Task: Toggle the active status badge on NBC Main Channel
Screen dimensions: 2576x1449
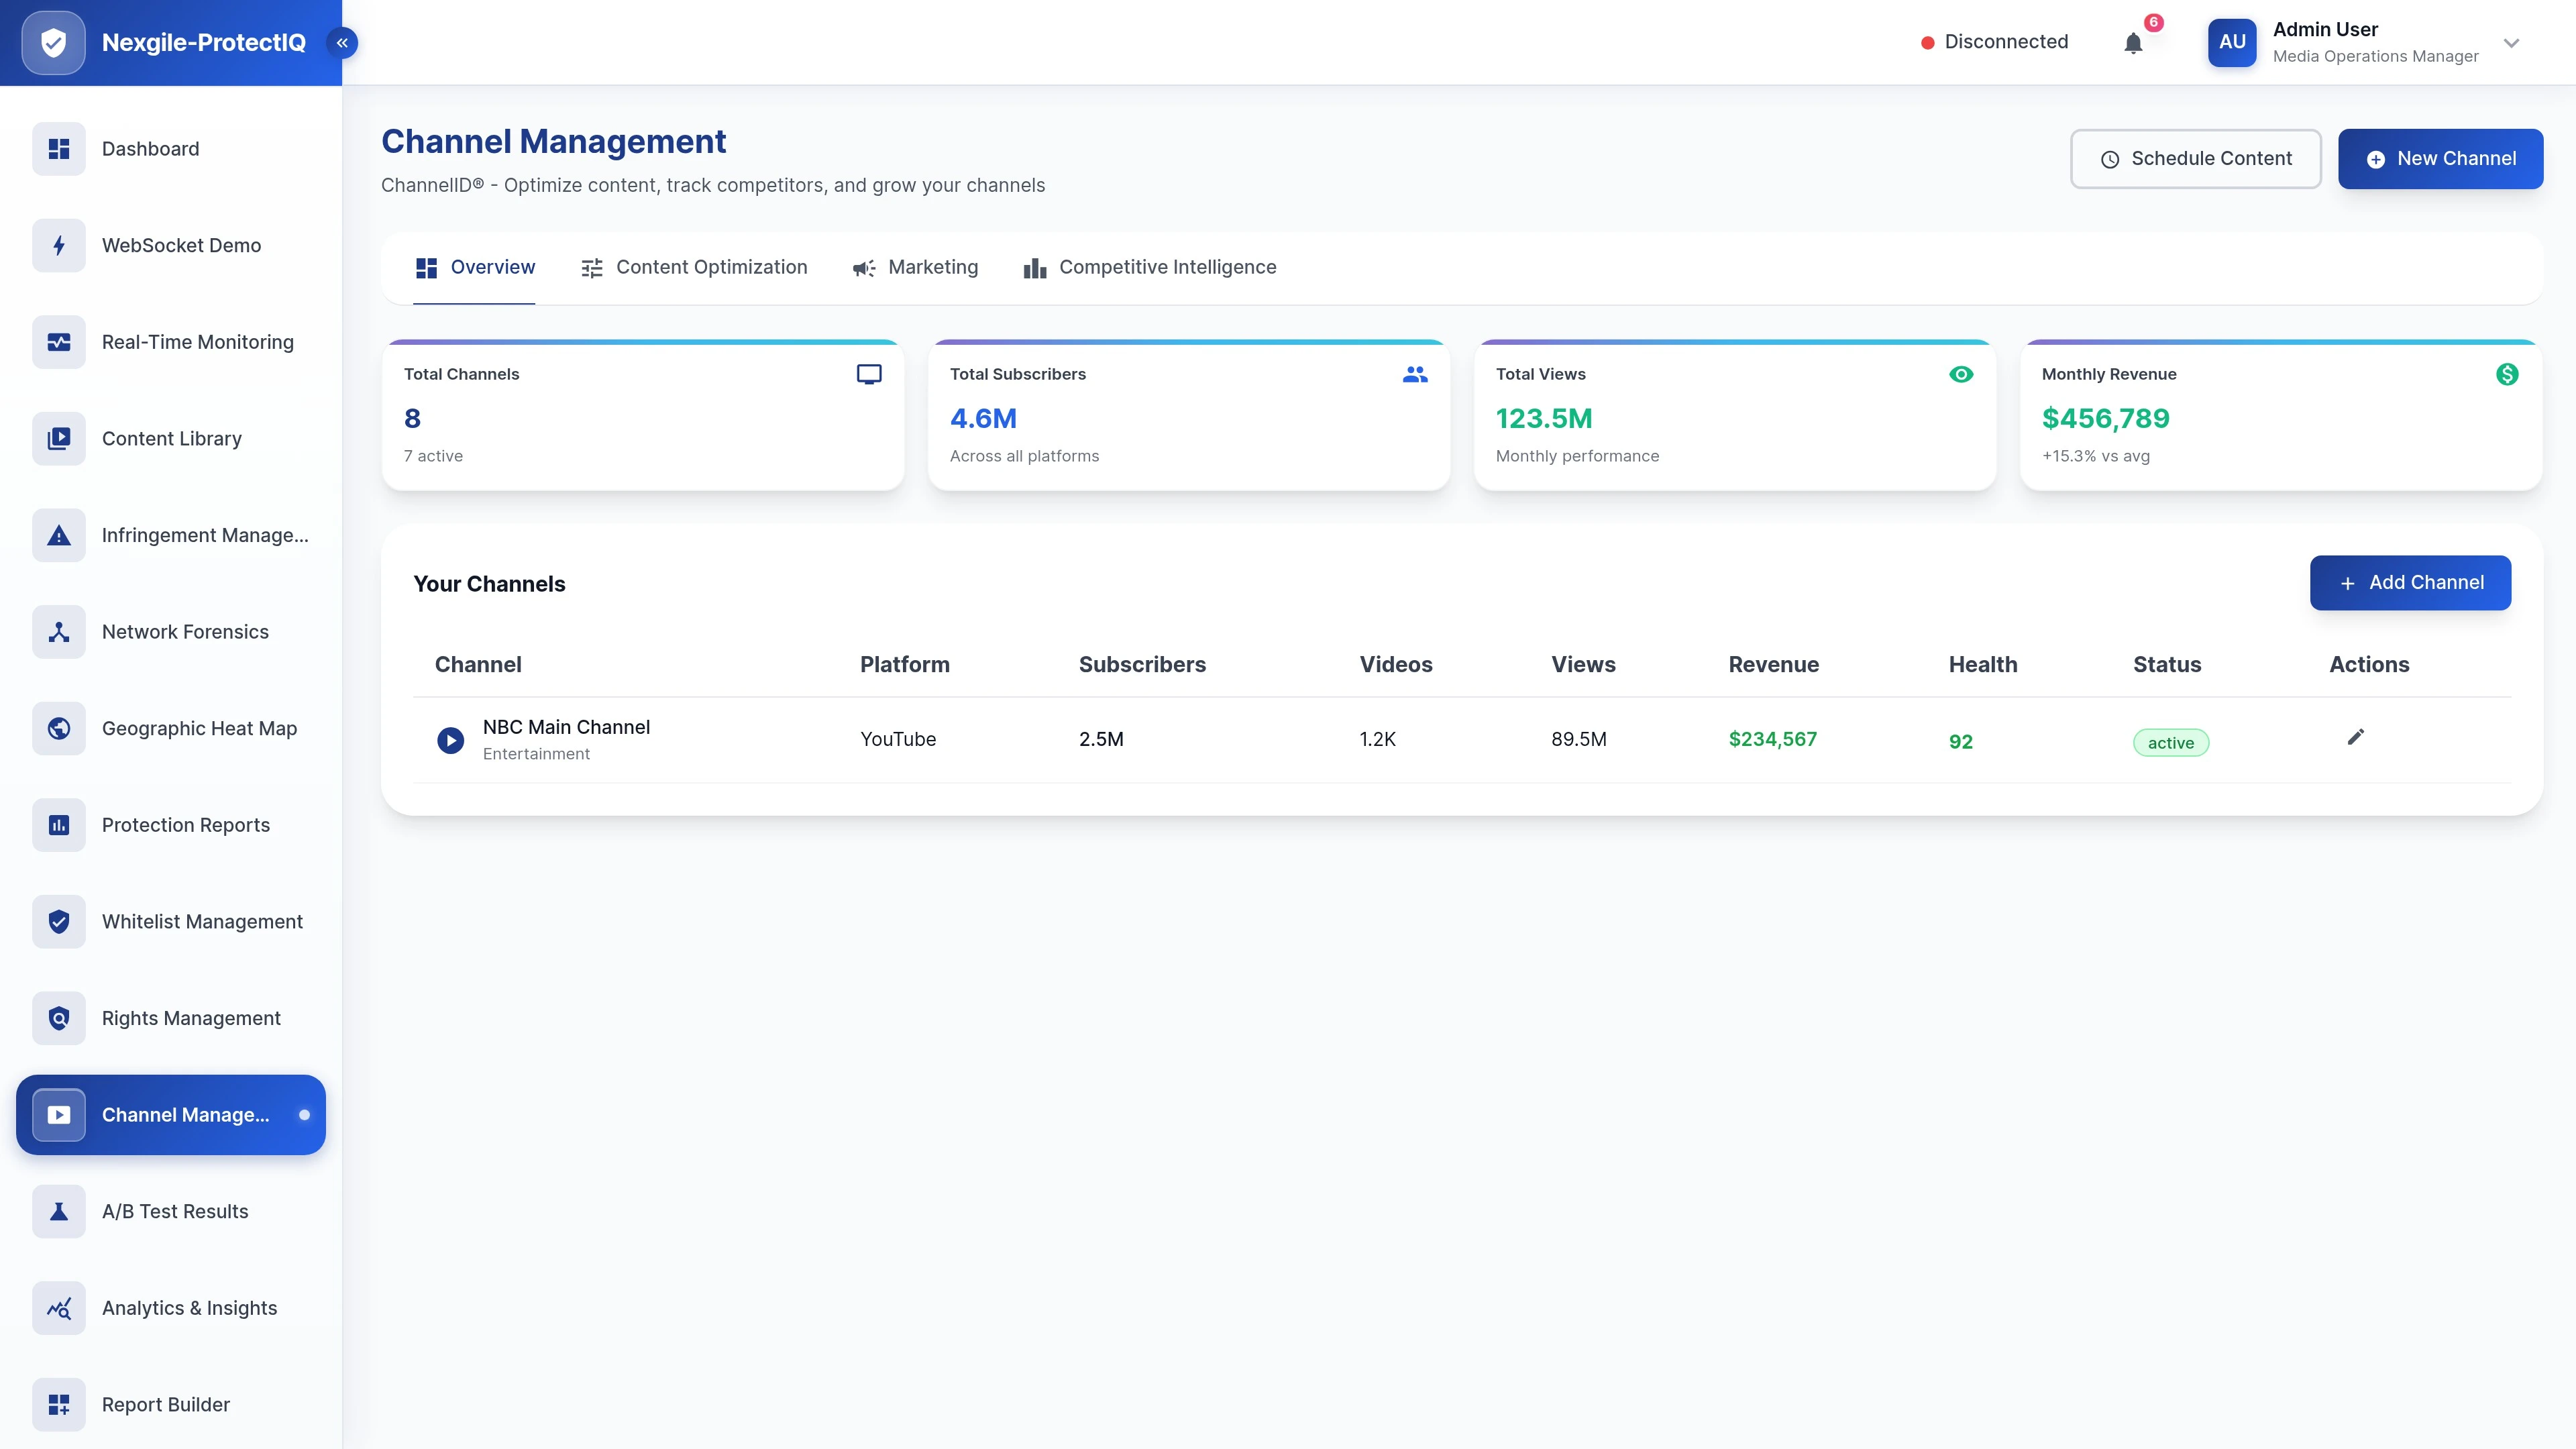Action: [2170, 742]
